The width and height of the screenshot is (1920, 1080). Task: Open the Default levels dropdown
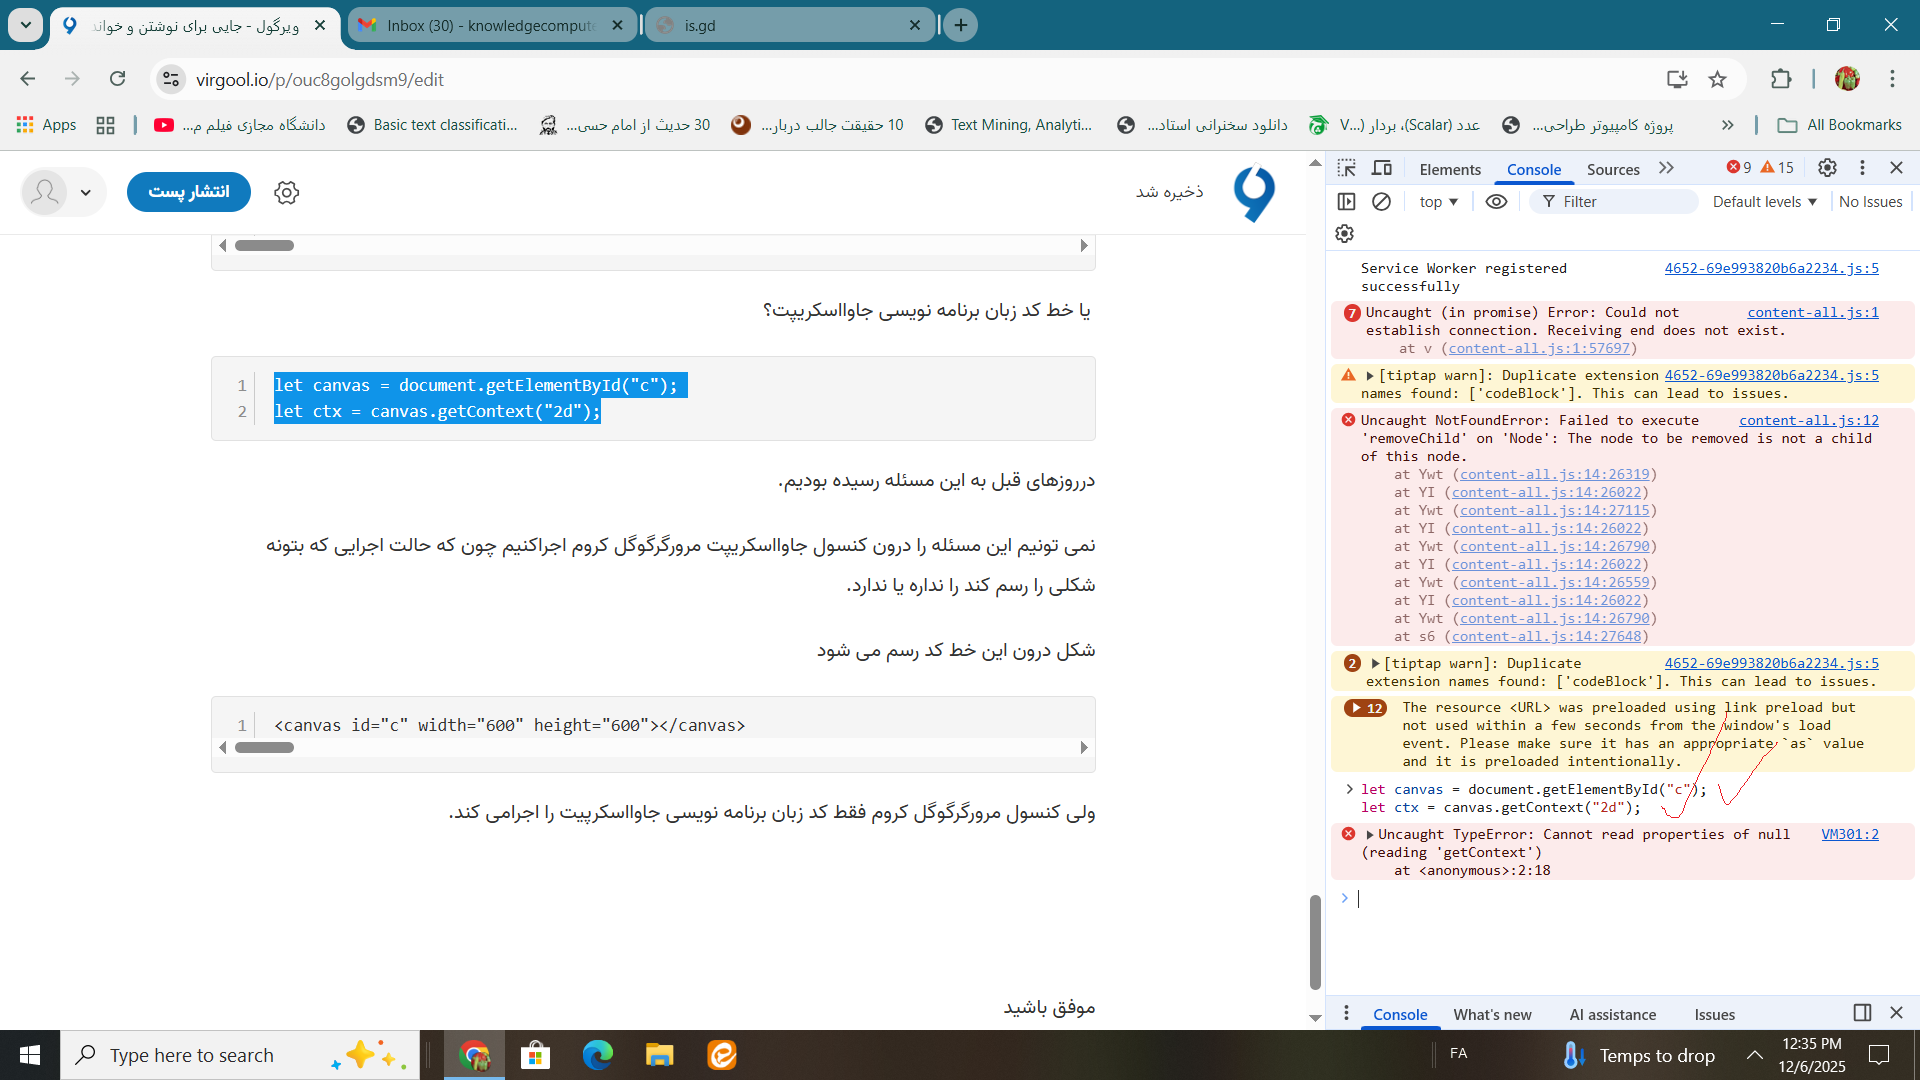point(1764,202)
